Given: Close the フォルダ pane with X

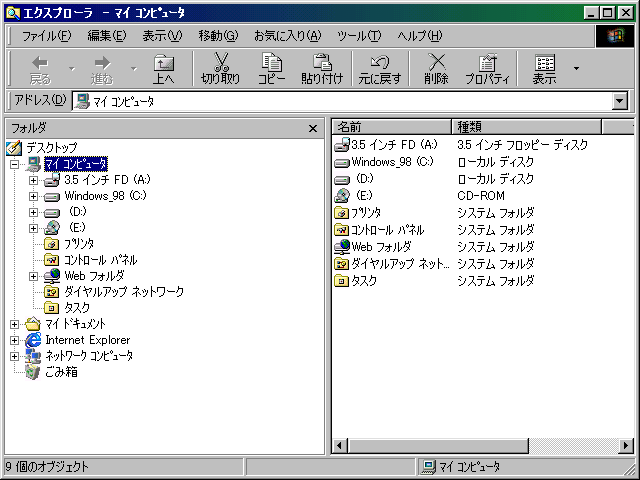Looking at the screenshot, I should (313, 129).
